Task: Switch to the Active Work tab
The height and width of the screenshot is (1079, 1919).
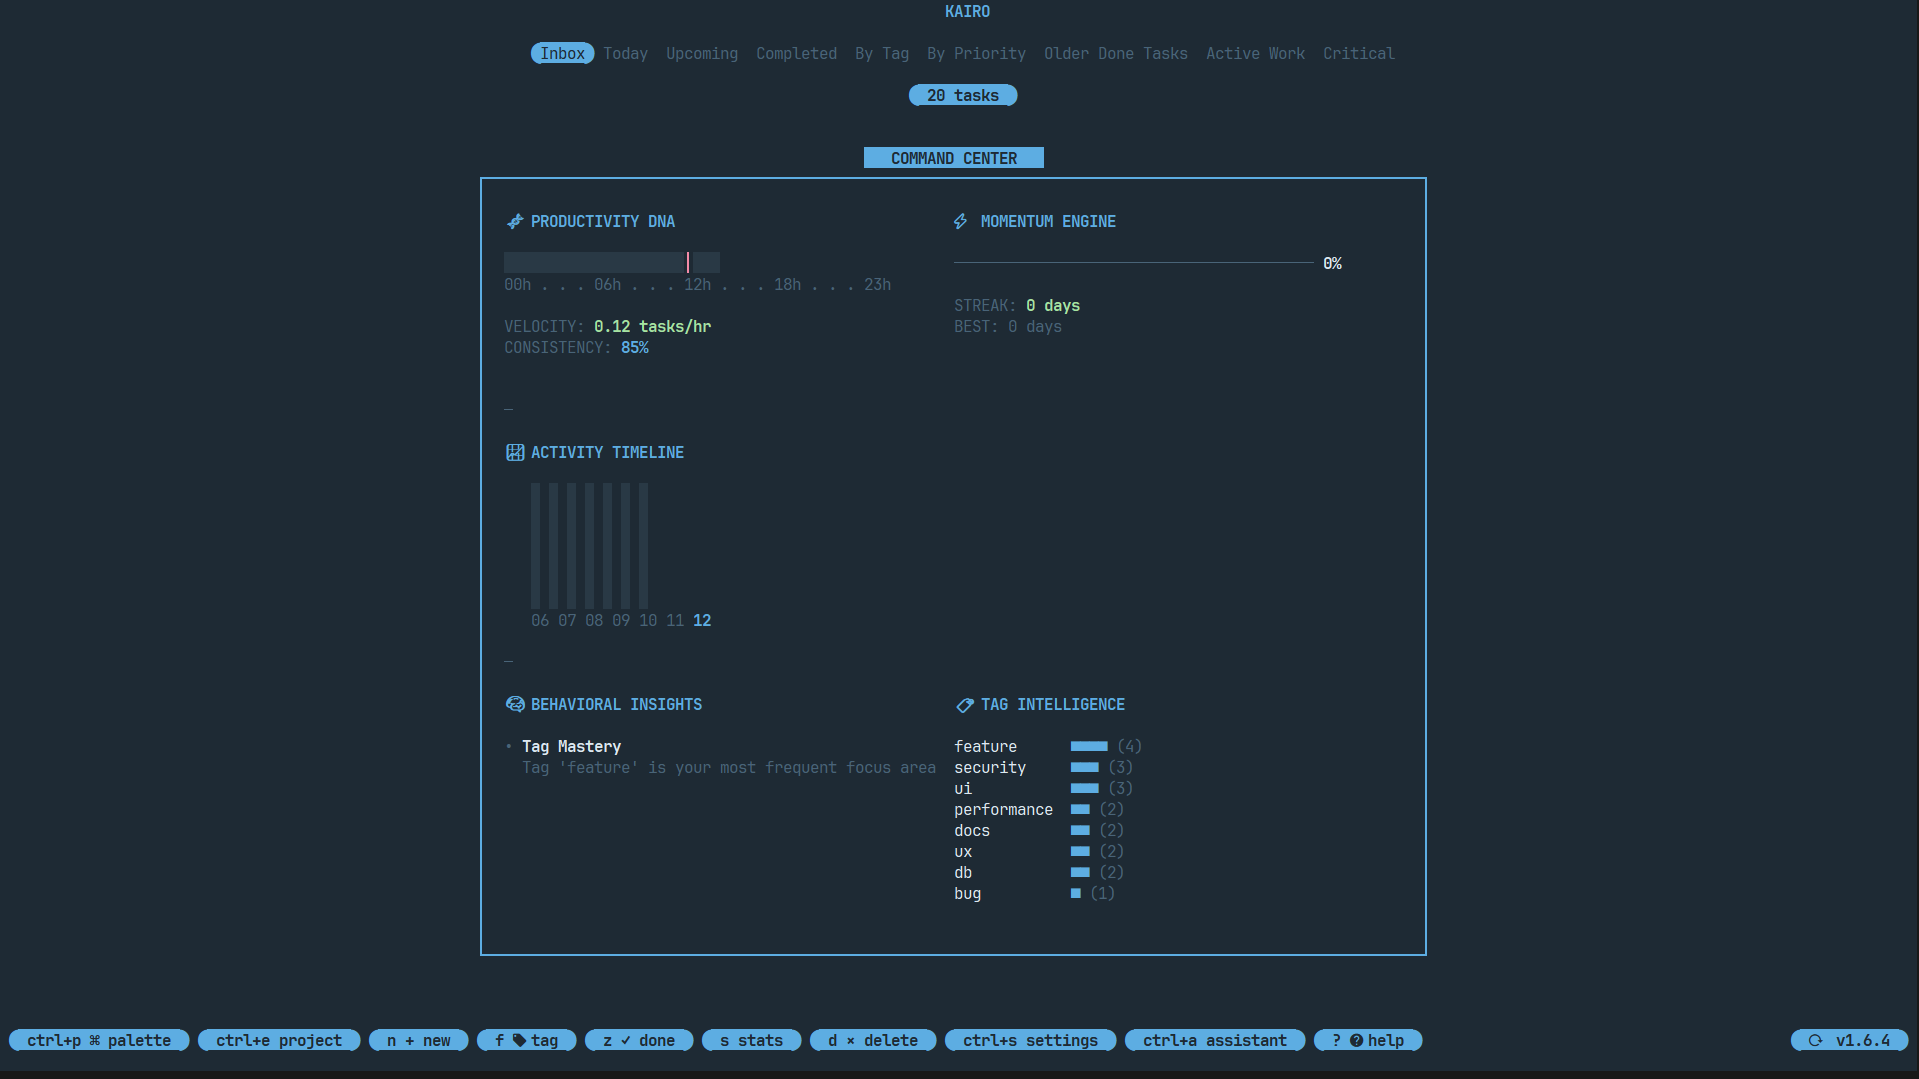Action: pos(1255,54)
